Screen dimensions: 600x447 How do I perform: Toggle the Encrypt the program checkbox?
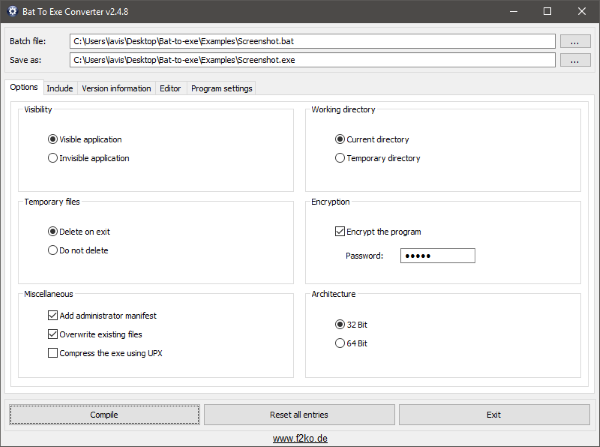click(x=378, y=232)
